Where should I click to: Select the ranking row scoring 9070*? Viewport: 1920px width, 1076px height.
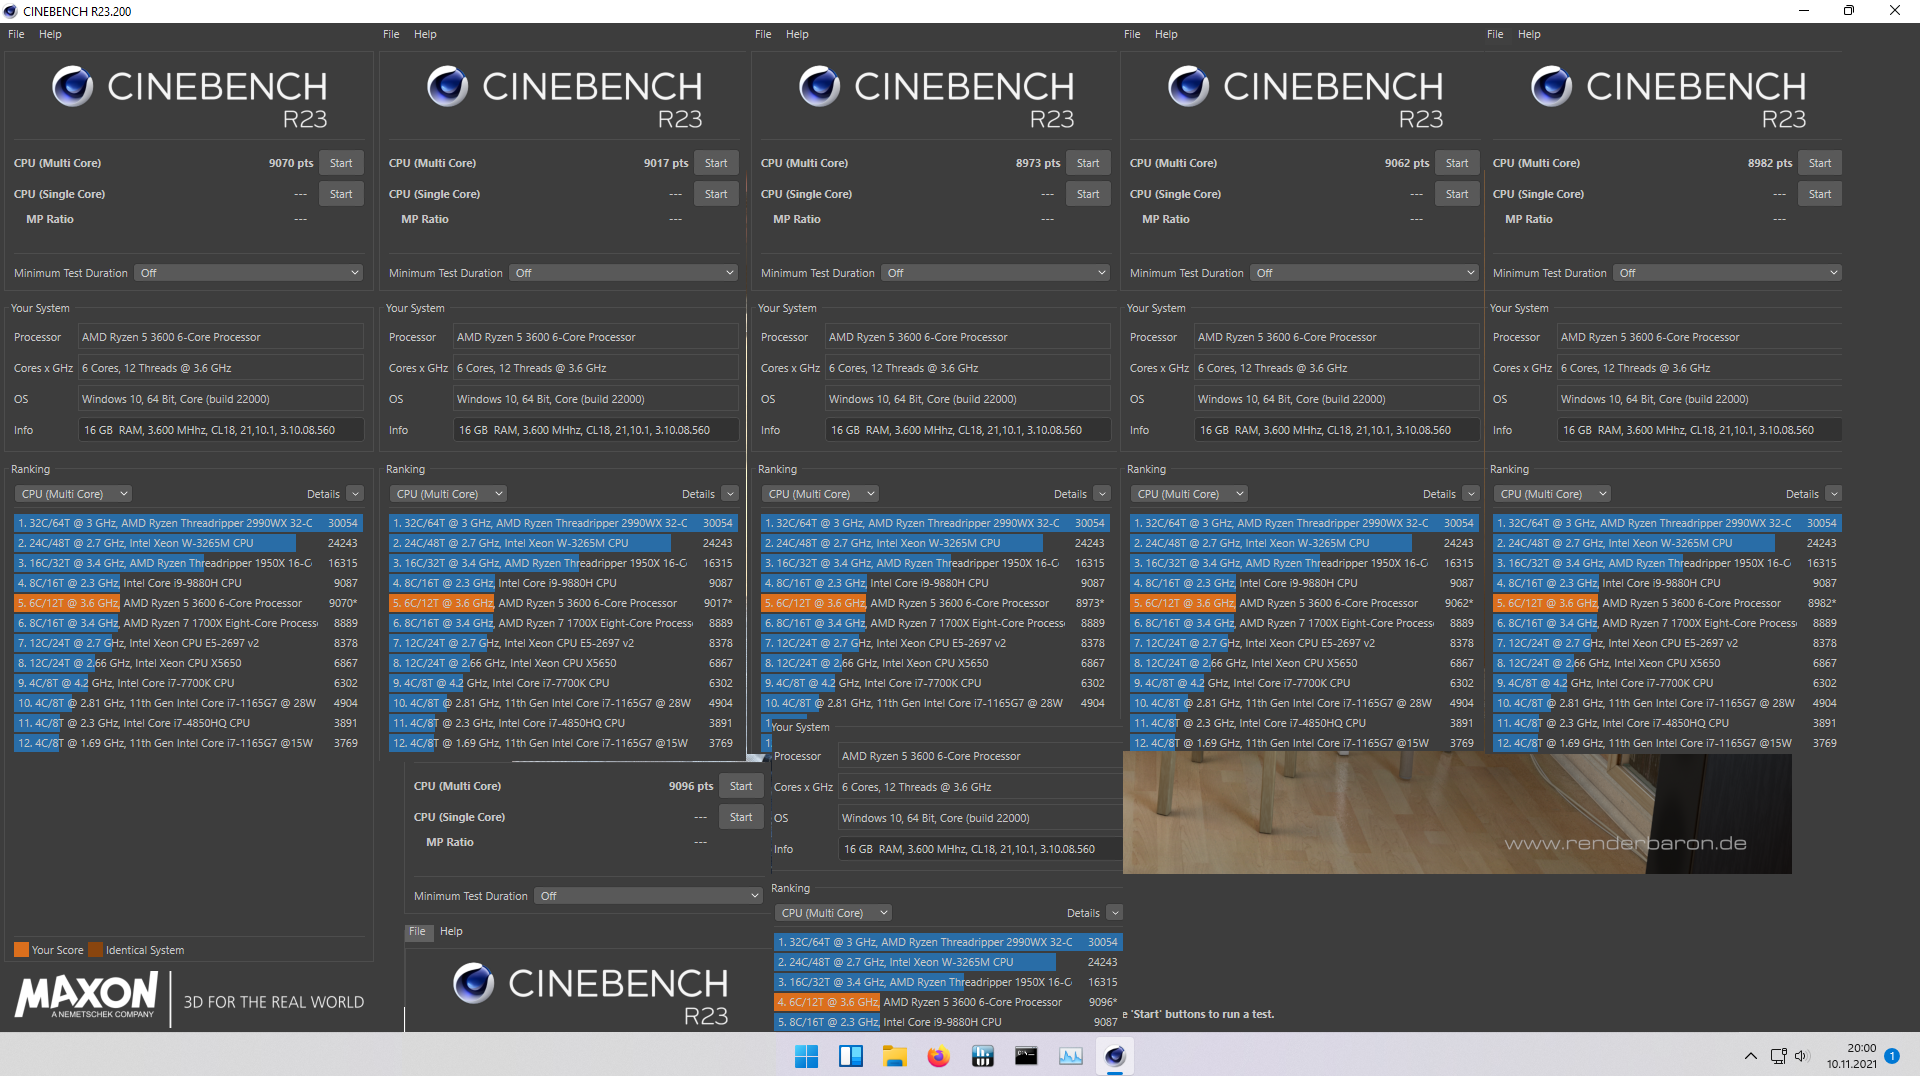point(187,603)
